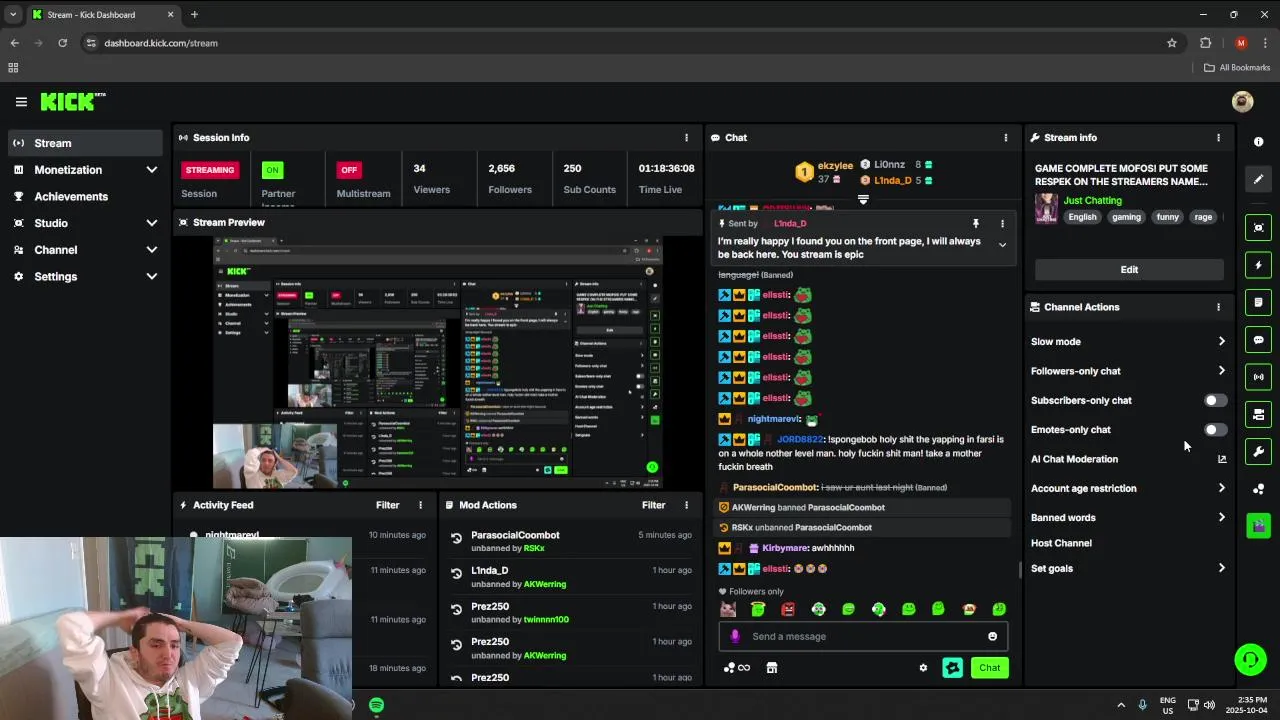
Task: Click Filter in Mod Actions
Action: tap(653, 505)
